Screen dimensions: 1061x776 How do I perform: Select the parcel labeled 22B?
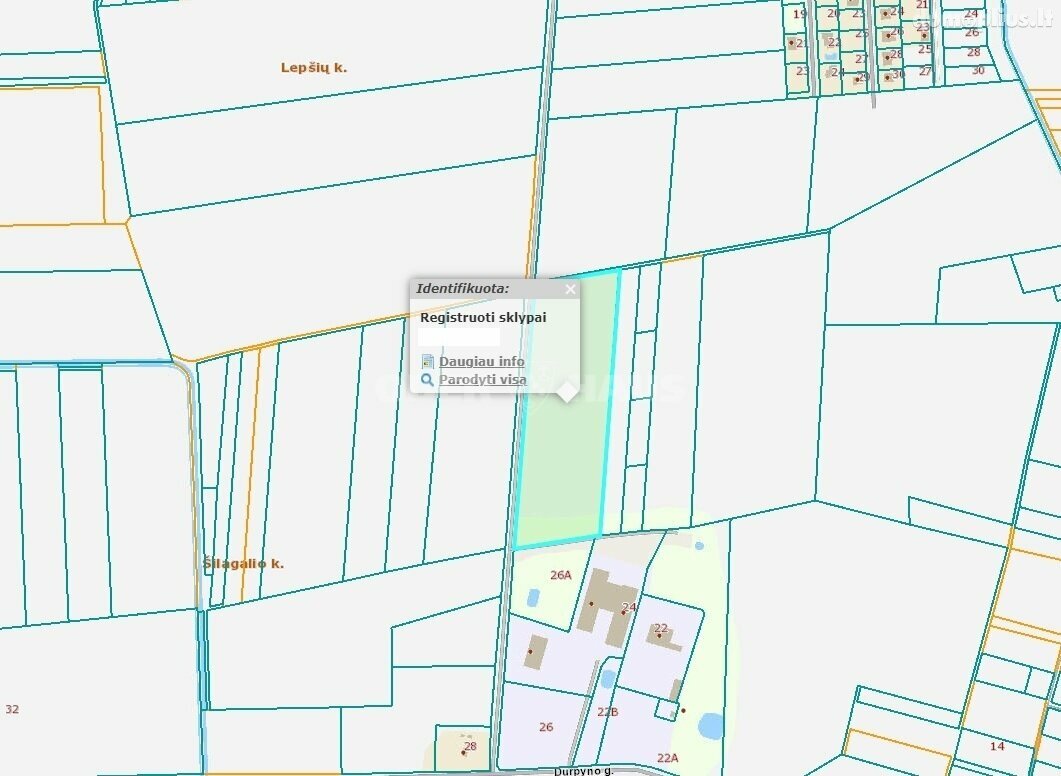pos(608,712)
